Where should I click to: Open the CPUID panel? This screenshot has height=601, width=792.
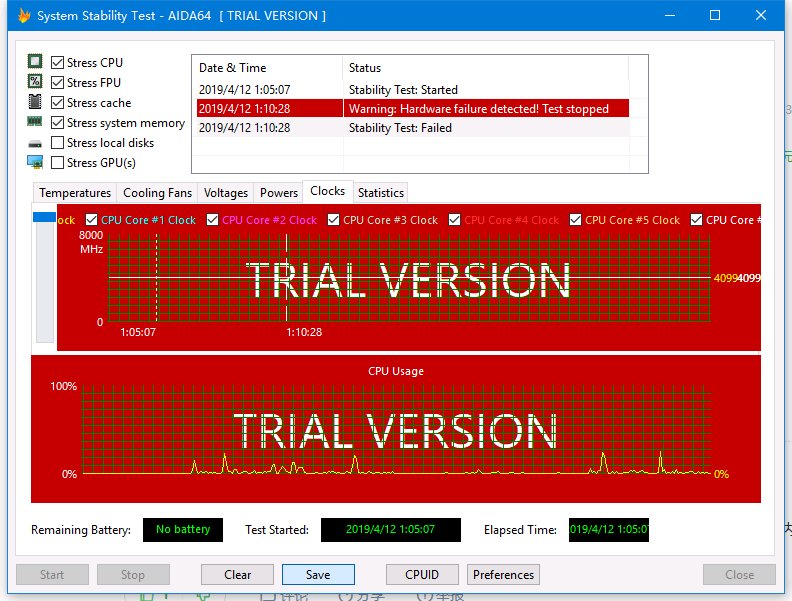(x=422, y=575)
